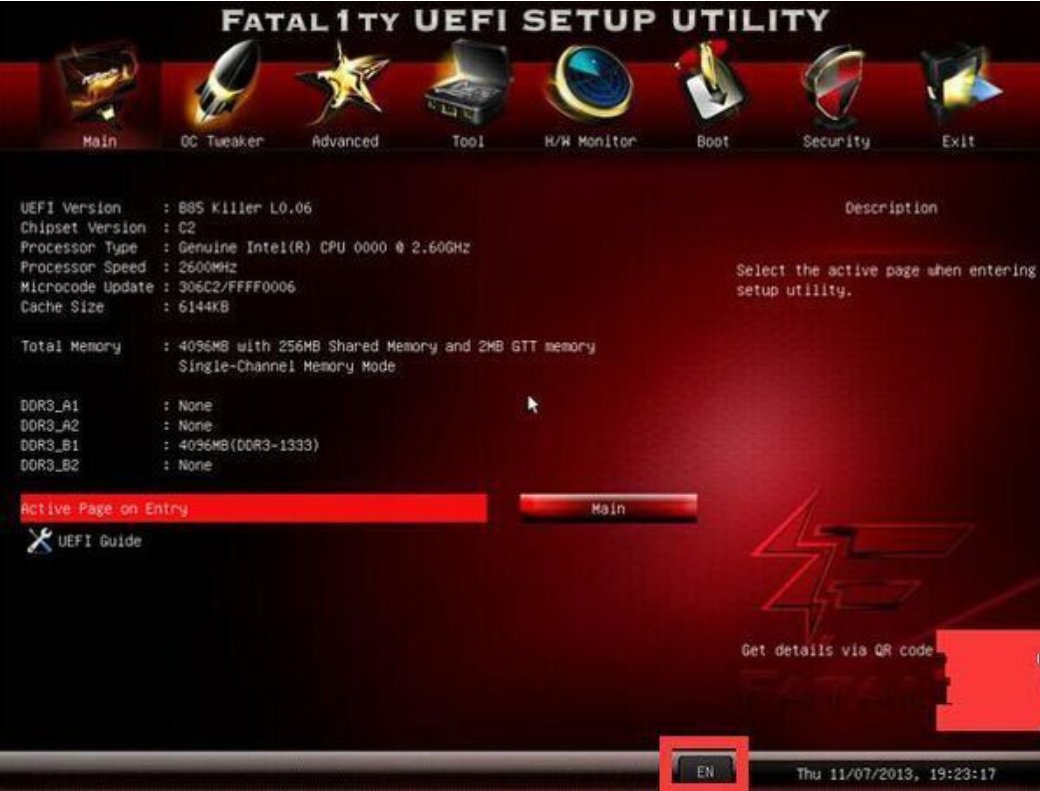Open the H/W Monitor tab label
1040x791 pixels.
point(590,141)
